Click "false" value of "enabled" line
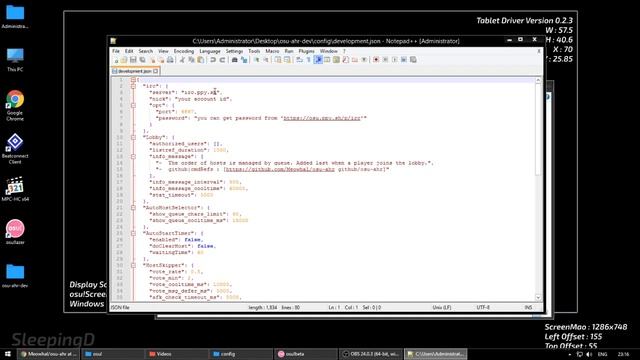The width and height of the screenshot is (640, 360). (x=192, y=240)
